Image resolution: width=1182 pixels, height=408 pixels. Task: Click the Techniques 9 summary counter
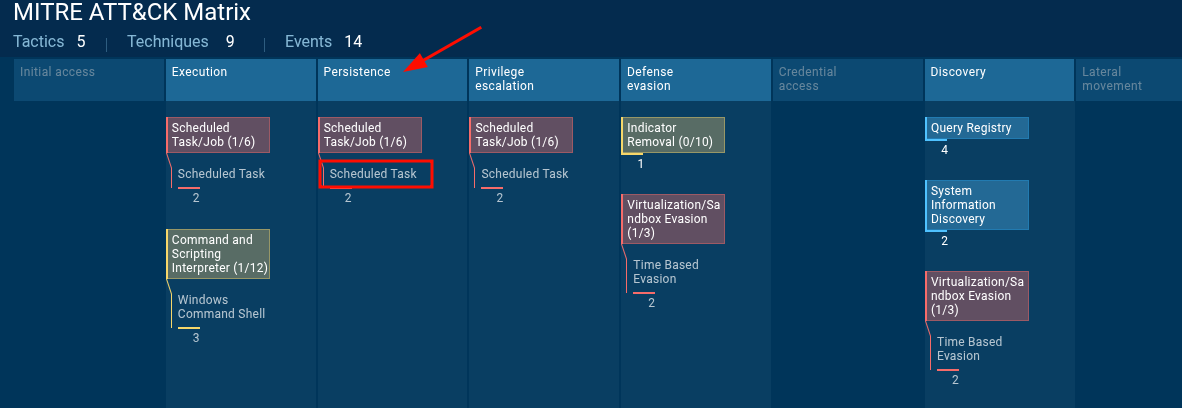coord(181,41)
